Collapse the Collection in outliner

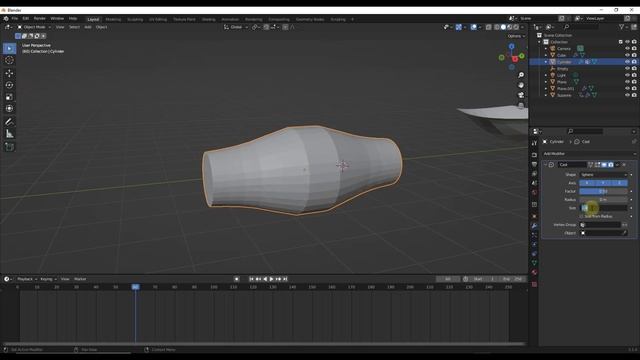540,42
